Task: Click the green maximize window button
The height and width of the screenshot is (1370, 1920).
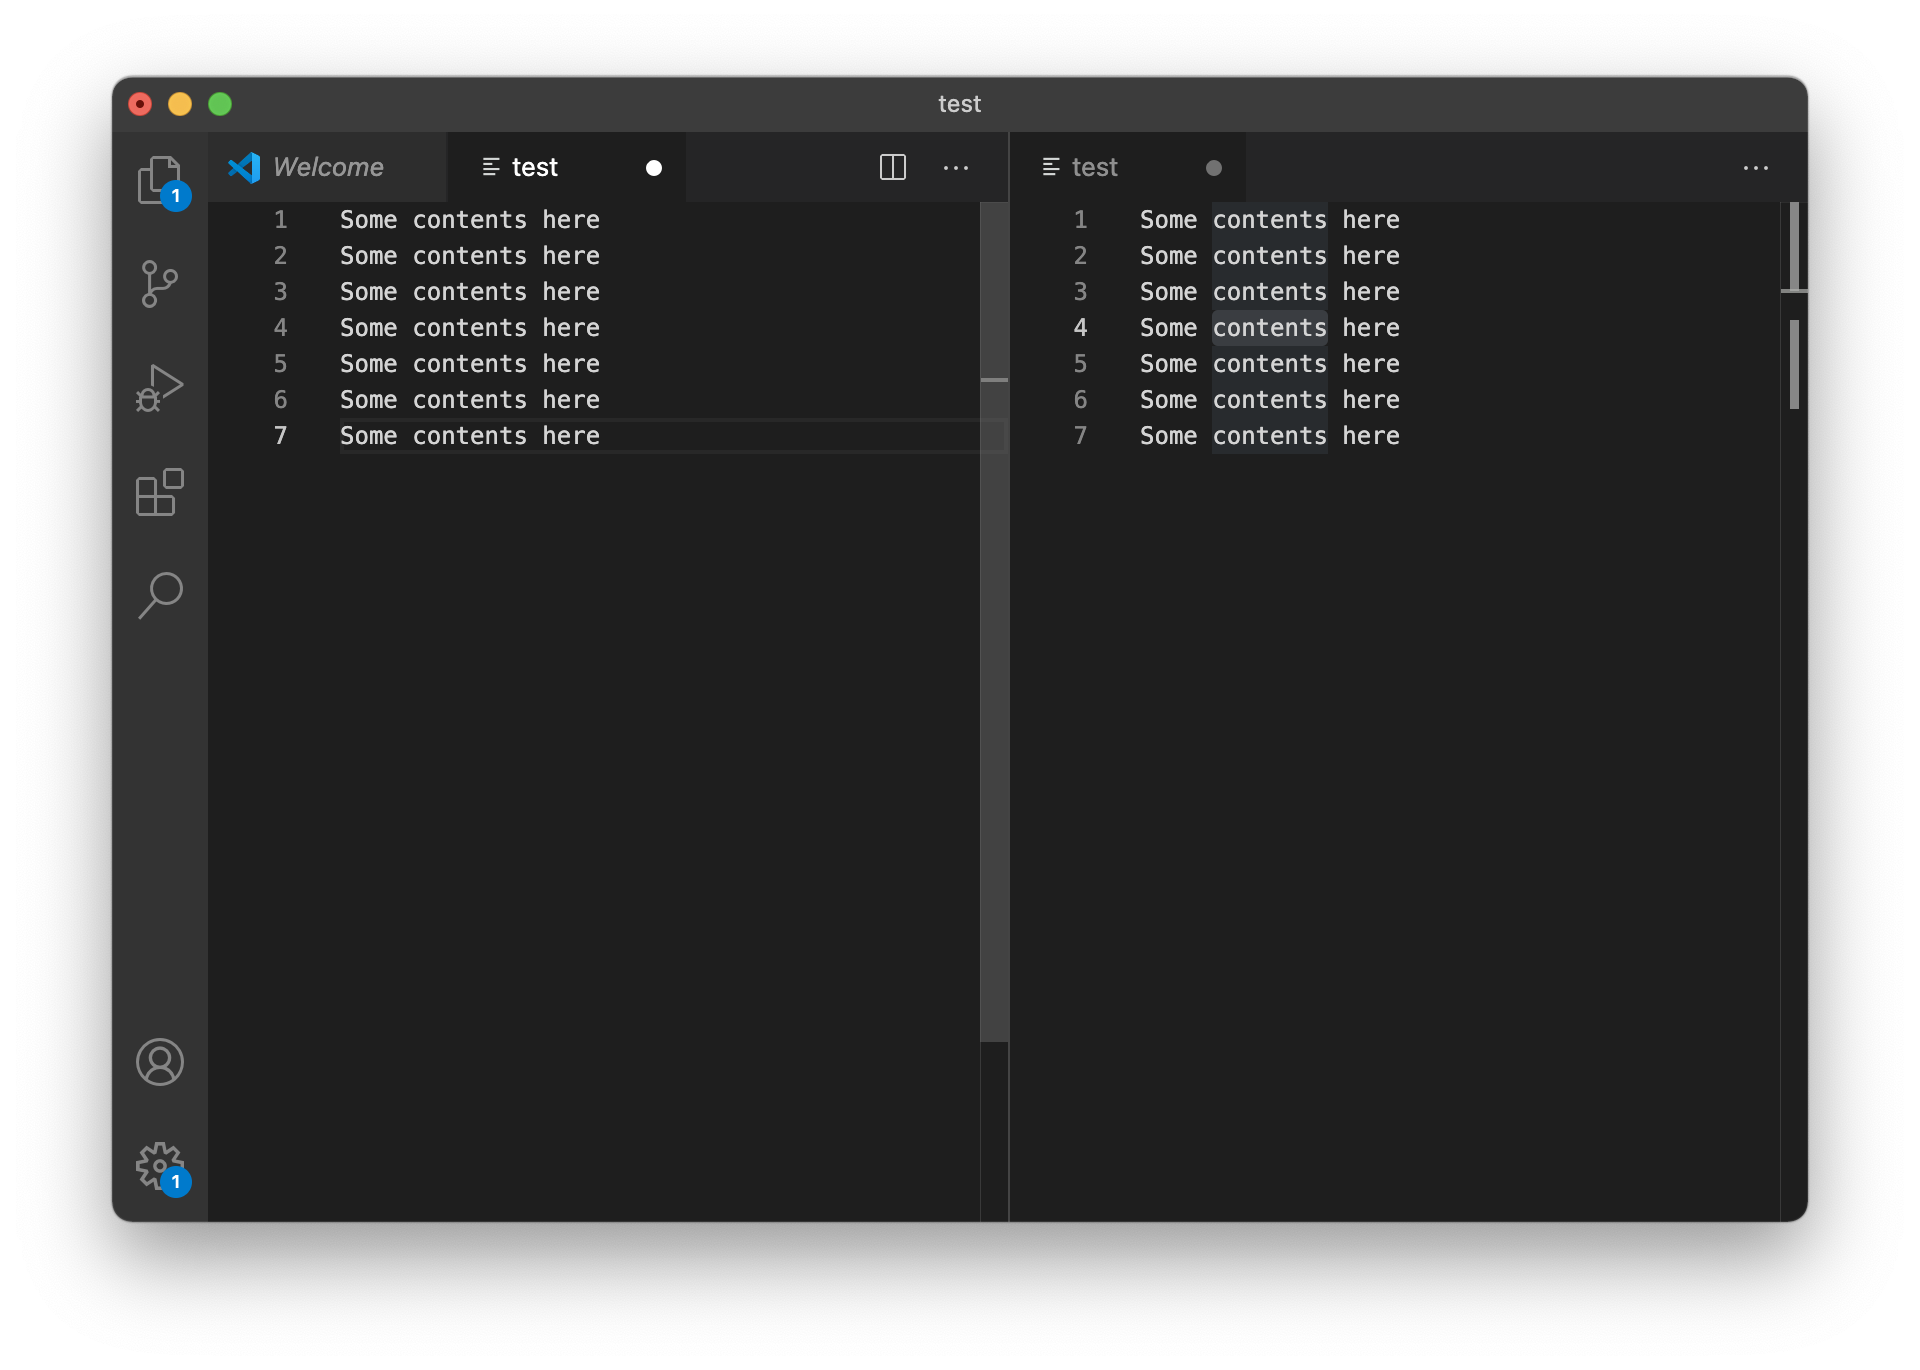Action: (x=220, y=104)
